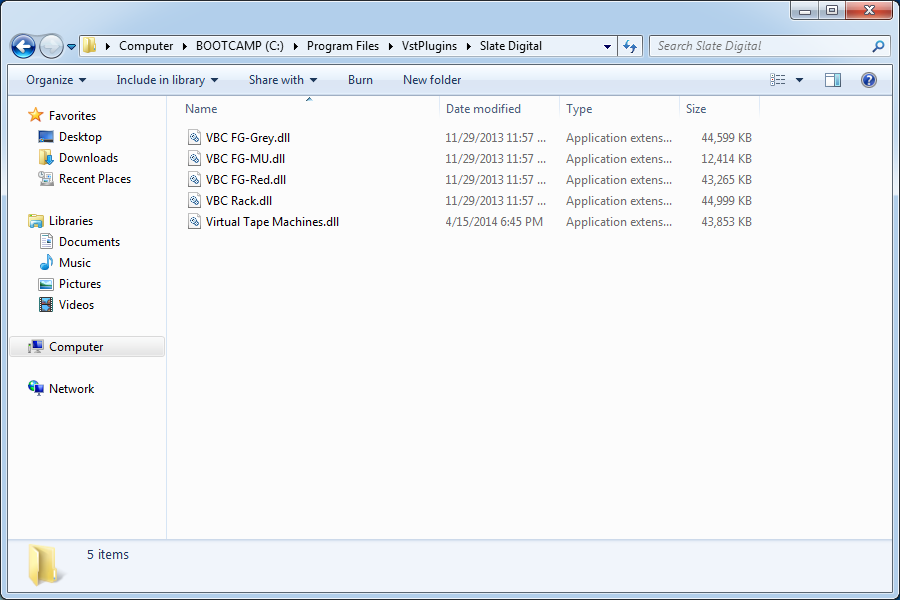Select the VBC FG-MU.dll file icon

click(195, 159)
